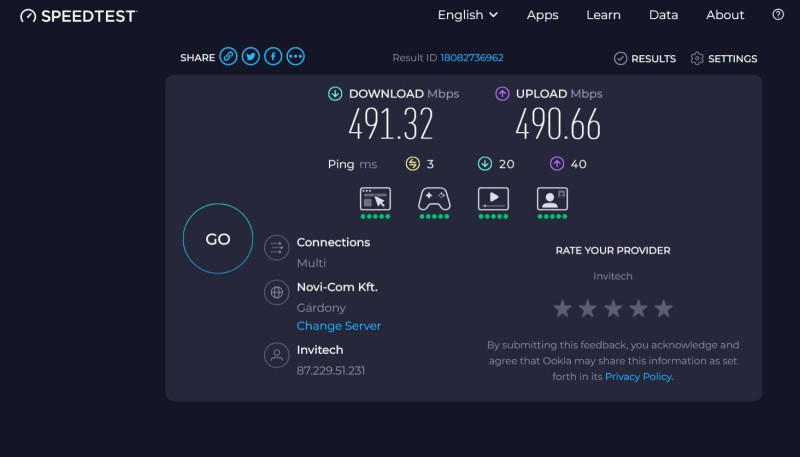
Task: Open more share options ellipsis icon
Action: point(295,57)
